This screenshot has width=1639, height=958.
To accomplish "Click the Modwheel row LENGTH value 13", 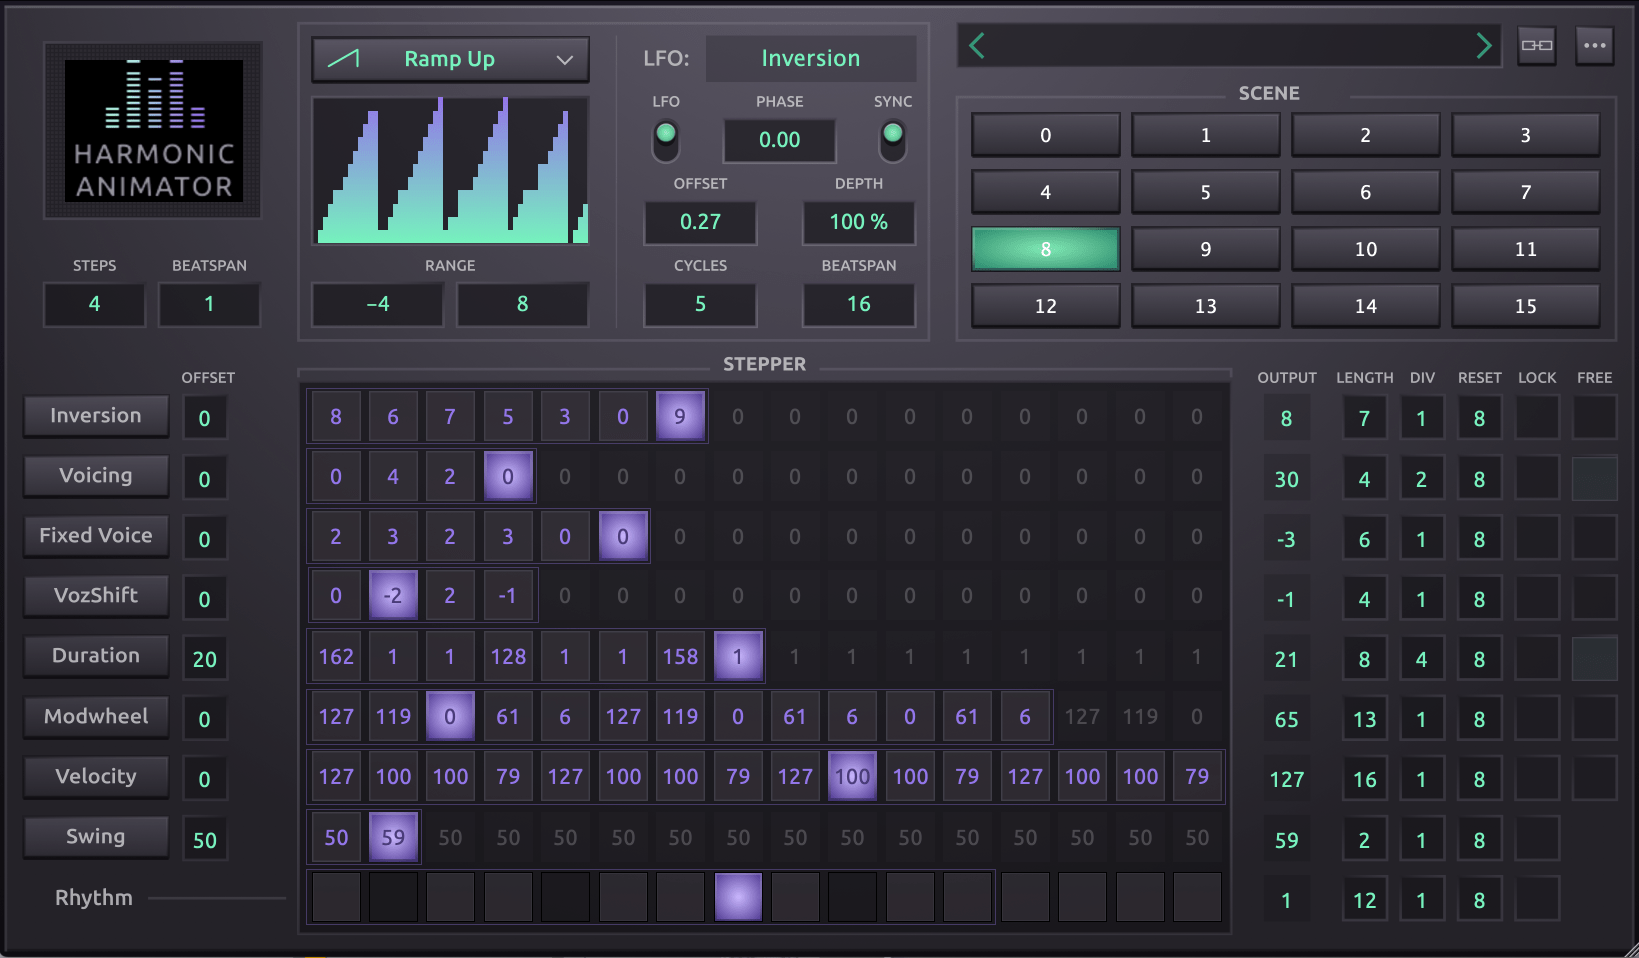I will point(1364,720).
